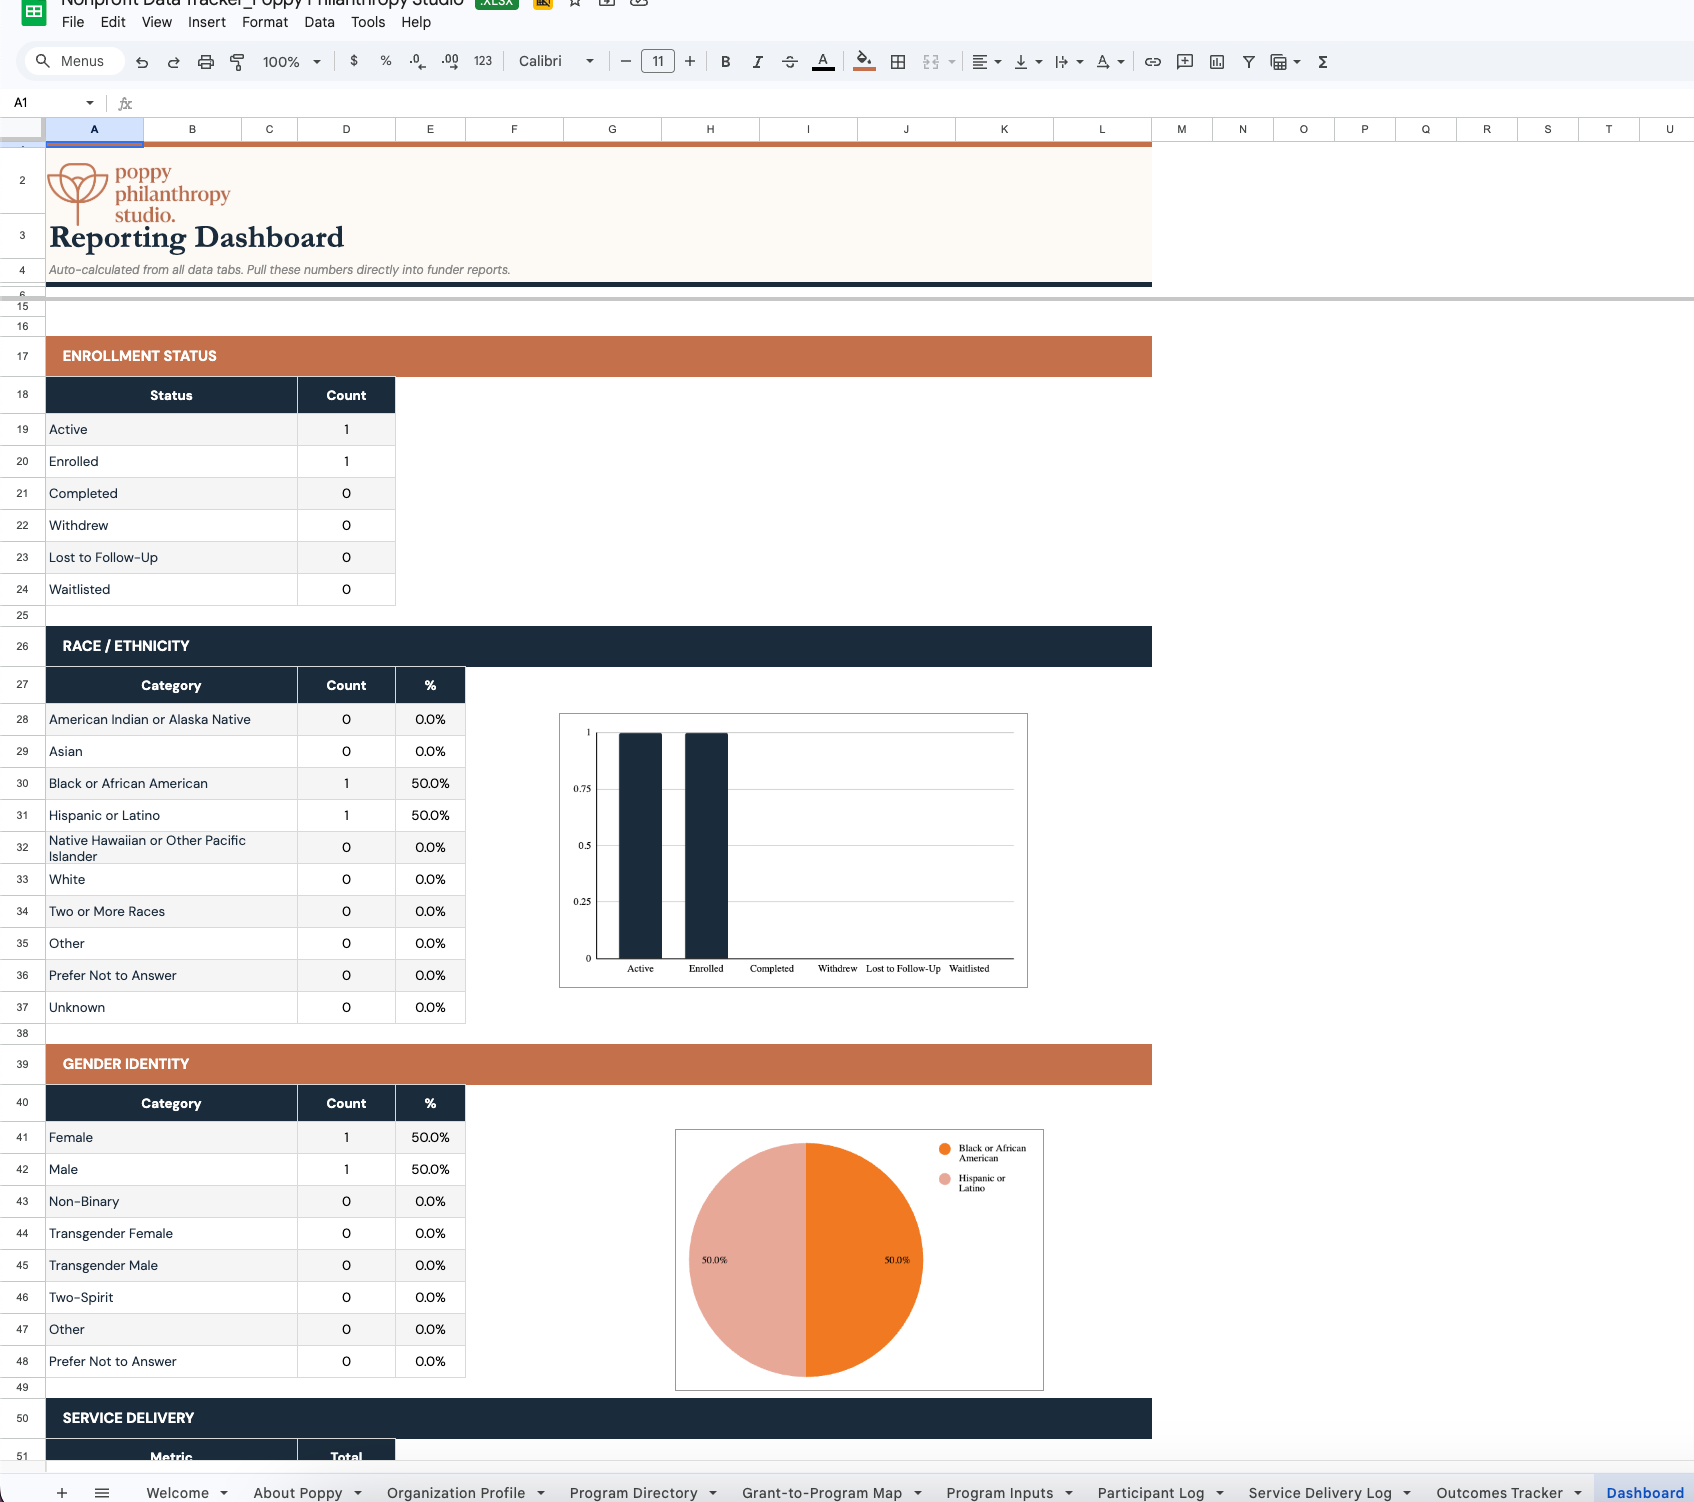Add a new sheet with plus button

click(x=62, y=1492)
